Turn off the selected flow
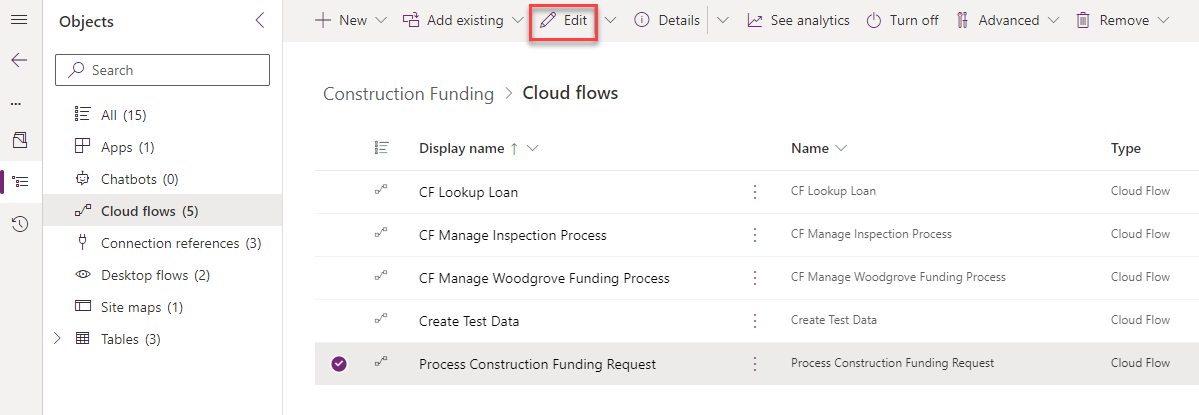The image size is (1199, 415). [x=902, y=20]
